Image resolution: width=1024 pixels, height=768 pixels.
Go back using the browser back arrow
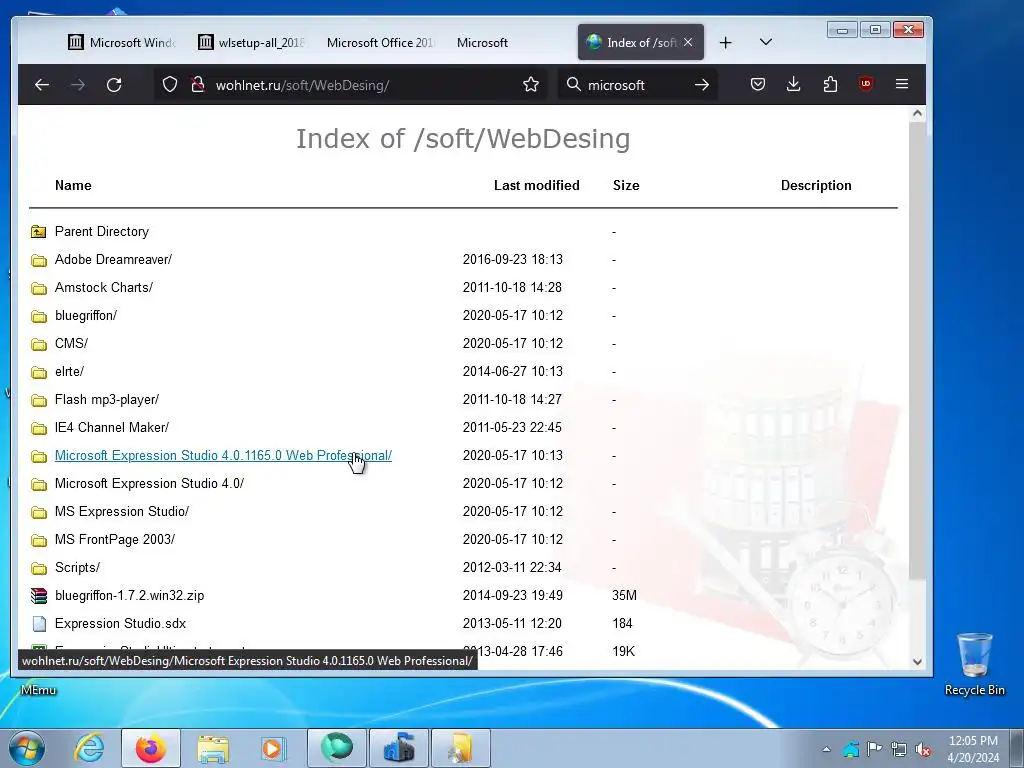click(42, 85)
